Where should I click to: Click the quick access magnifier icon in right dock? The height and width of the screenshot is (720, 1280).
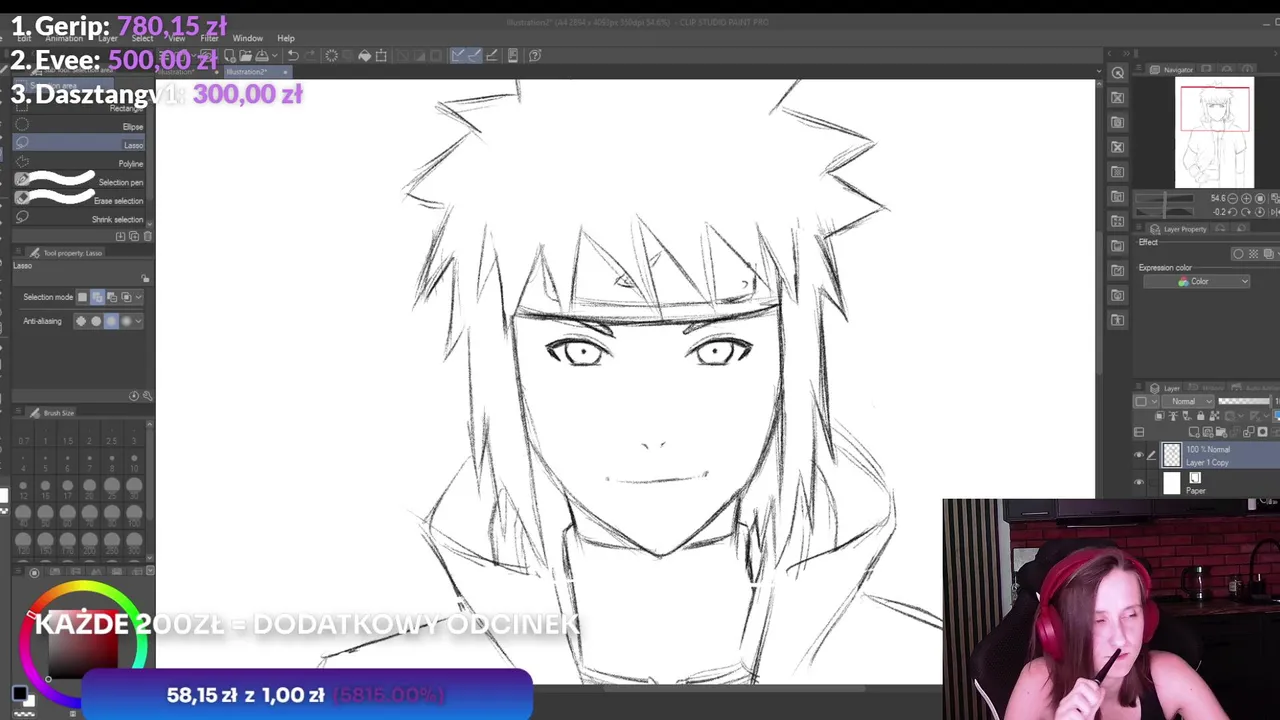tap(1118, 73)
